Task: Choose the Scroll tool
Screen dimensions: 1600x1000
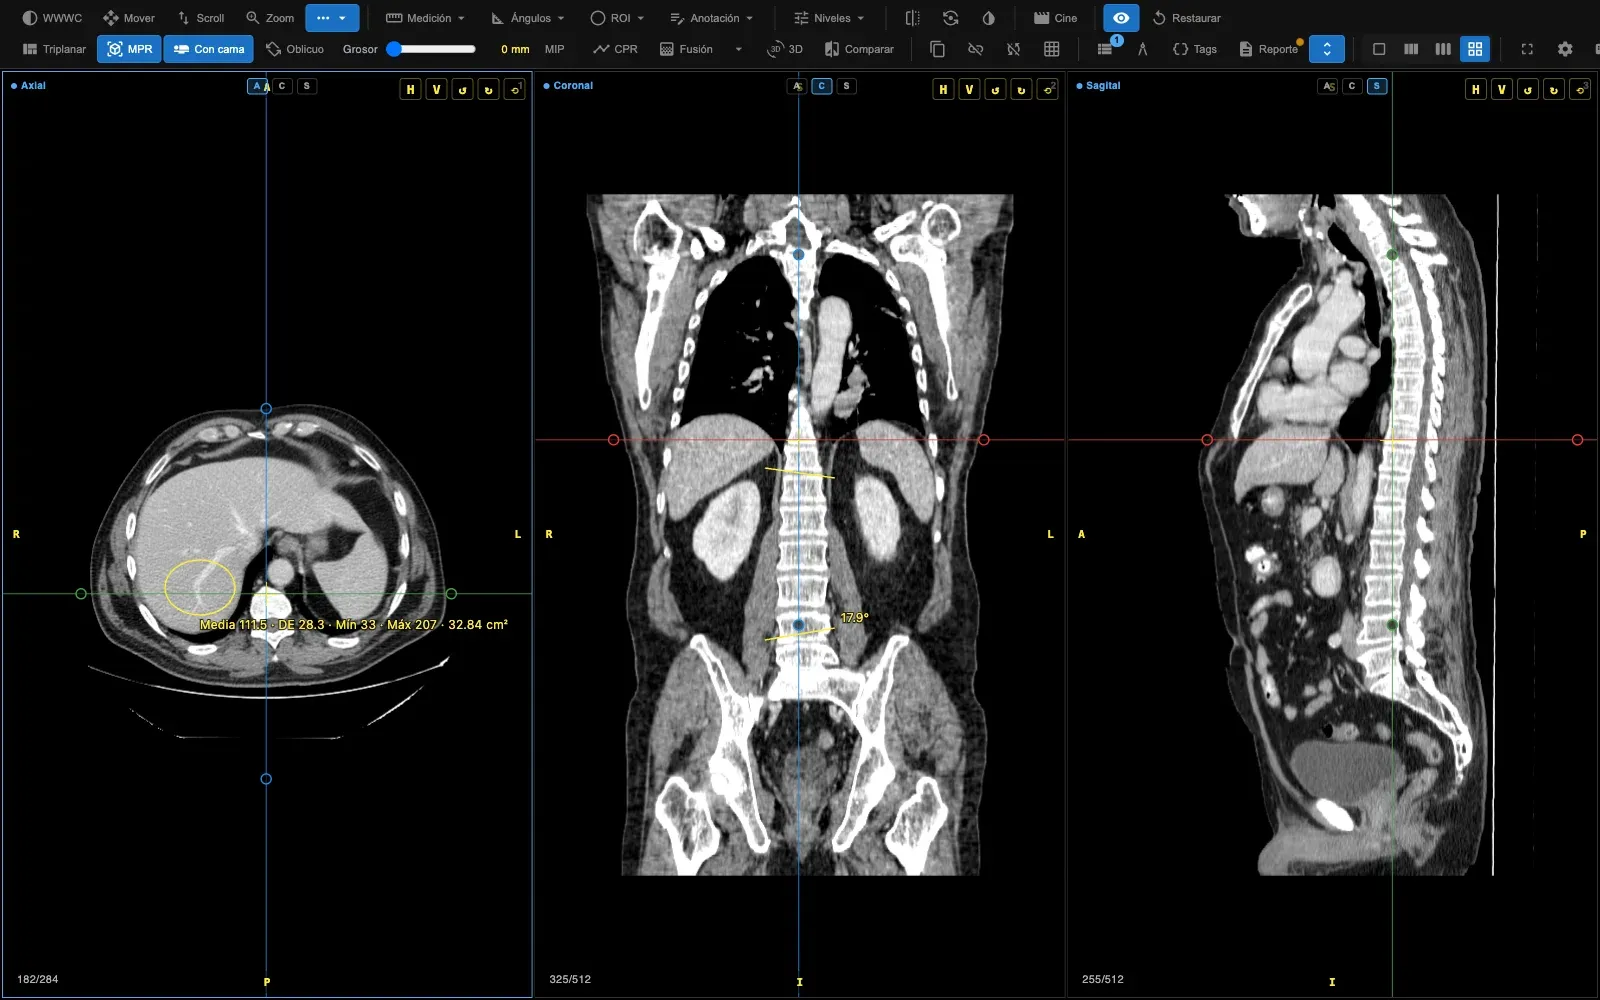Action: coord(201,18)
